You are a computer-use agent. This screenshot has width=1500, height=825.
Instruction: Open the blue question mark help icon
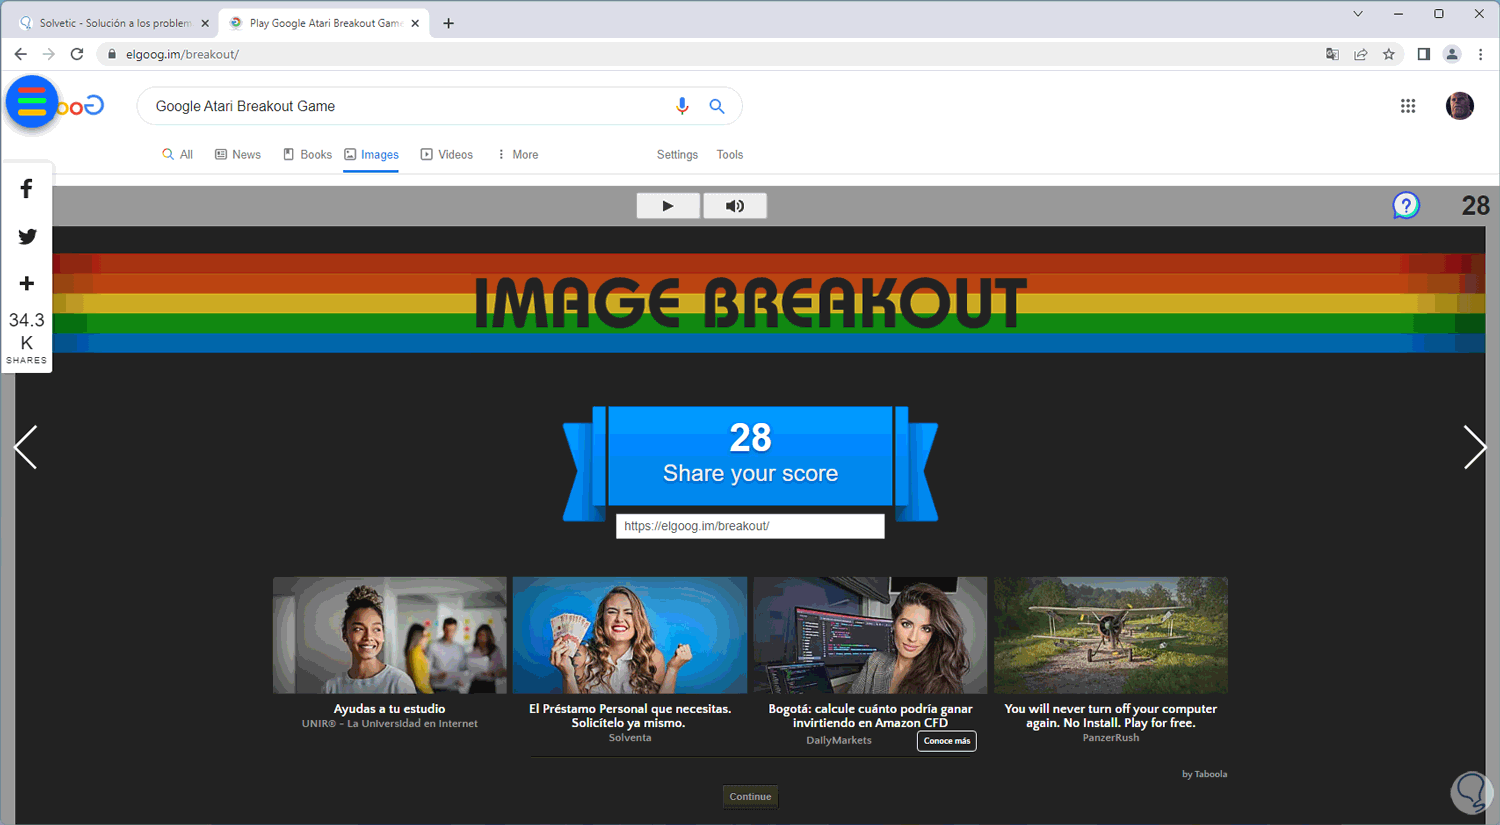(1406, 206)
